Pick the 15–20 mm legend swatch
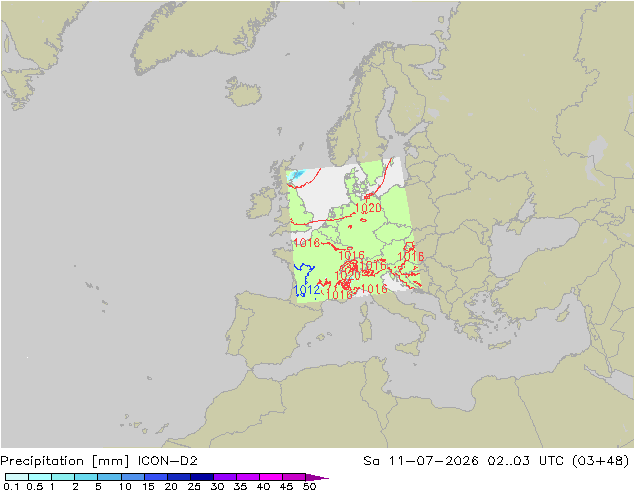 155,477
